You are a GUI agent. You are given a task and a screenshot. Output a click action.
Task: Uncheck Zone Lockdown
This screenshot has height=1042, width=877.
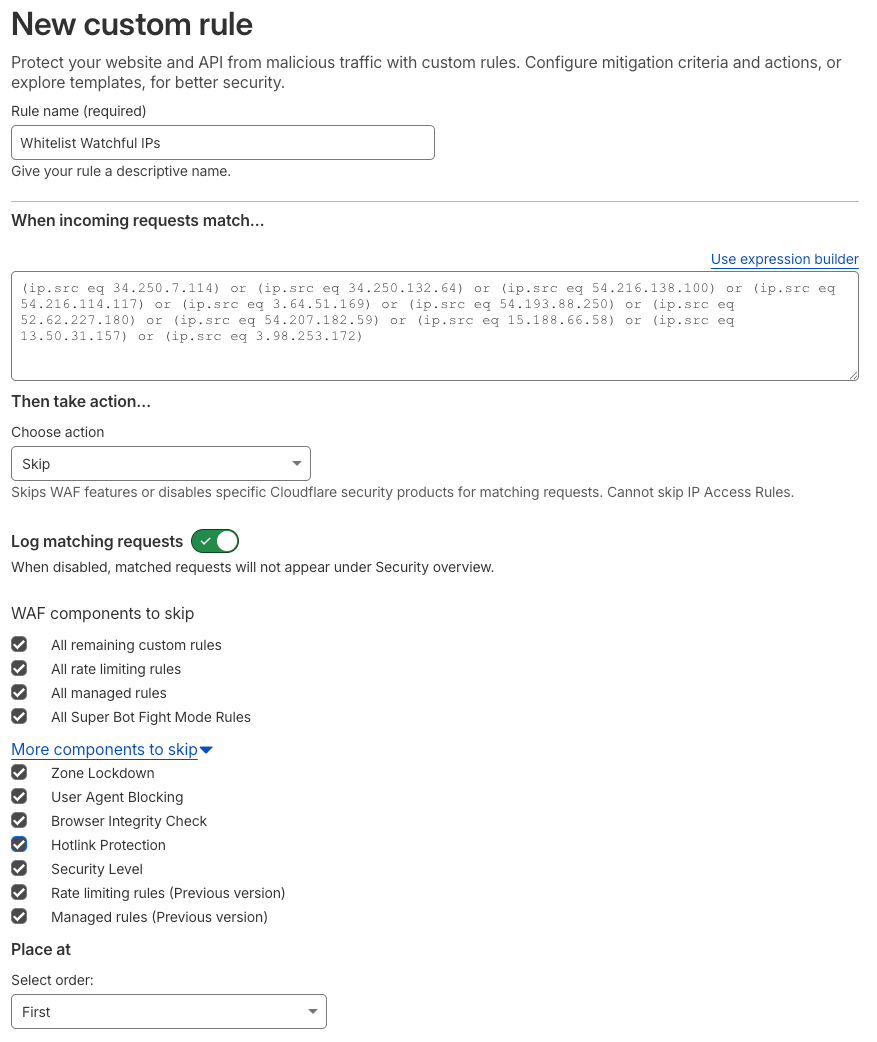click(19, 772)
